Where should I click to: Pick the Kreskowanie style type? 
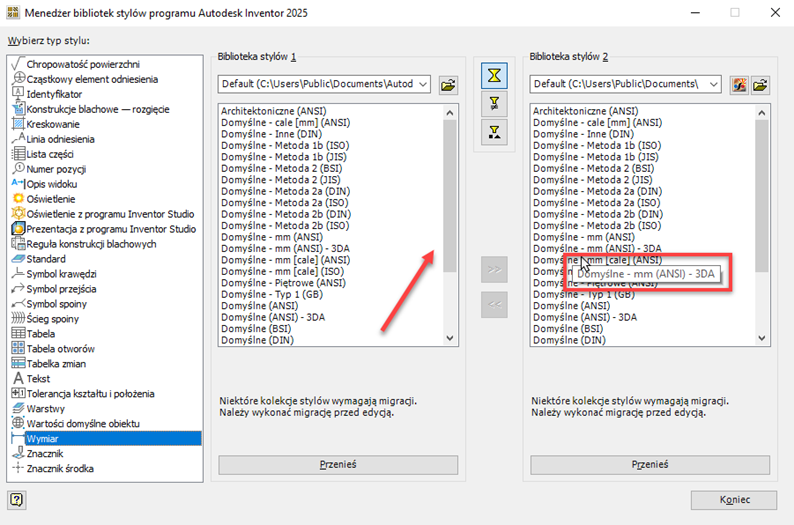pyautogui.click(x=53, y=124)
